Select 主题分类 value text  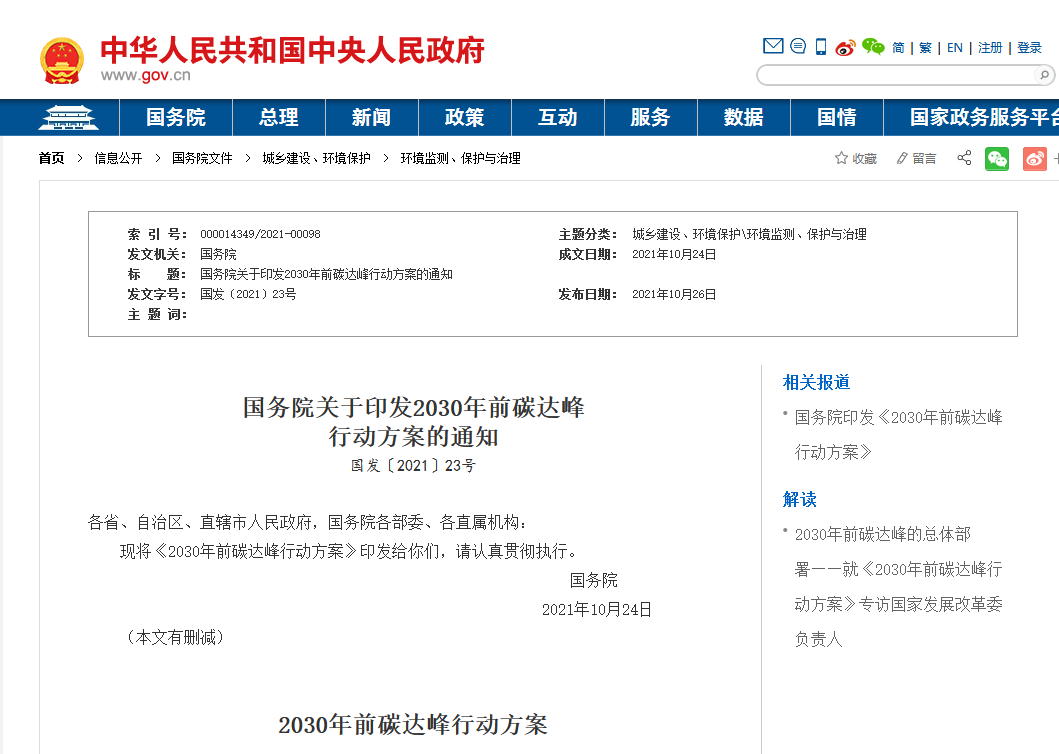[x=750, y=234]
